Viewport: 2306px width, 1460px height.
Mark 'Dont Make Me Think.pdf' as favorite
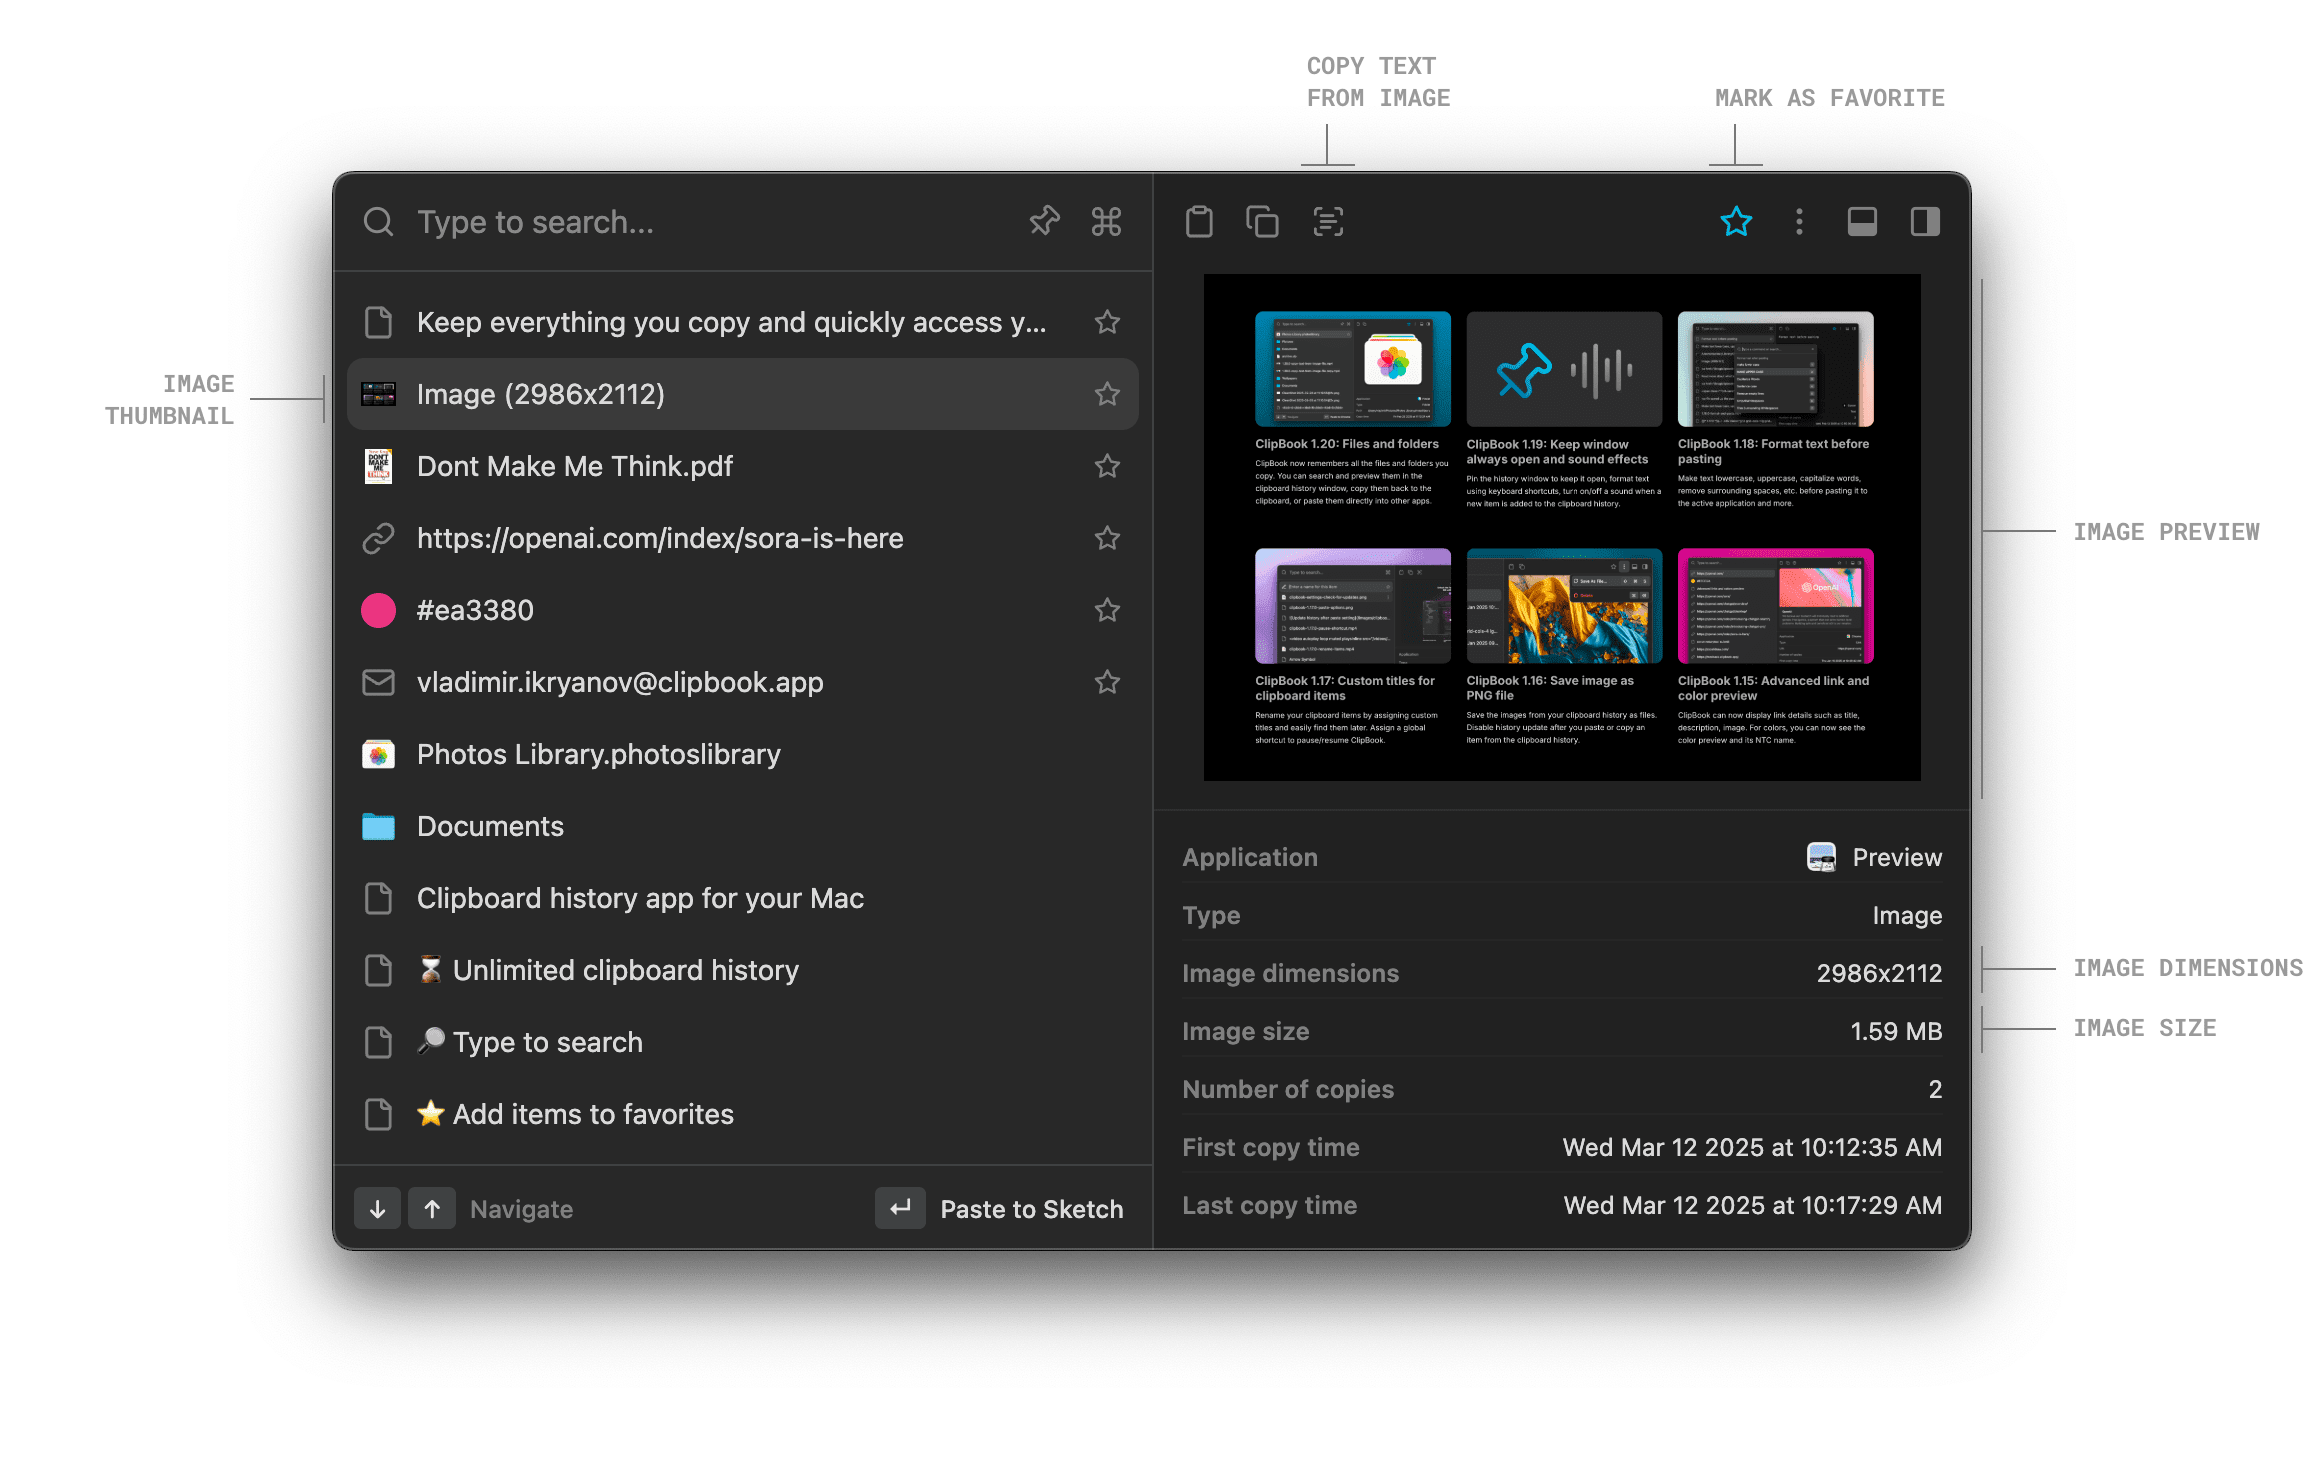tap(1107, 465)
